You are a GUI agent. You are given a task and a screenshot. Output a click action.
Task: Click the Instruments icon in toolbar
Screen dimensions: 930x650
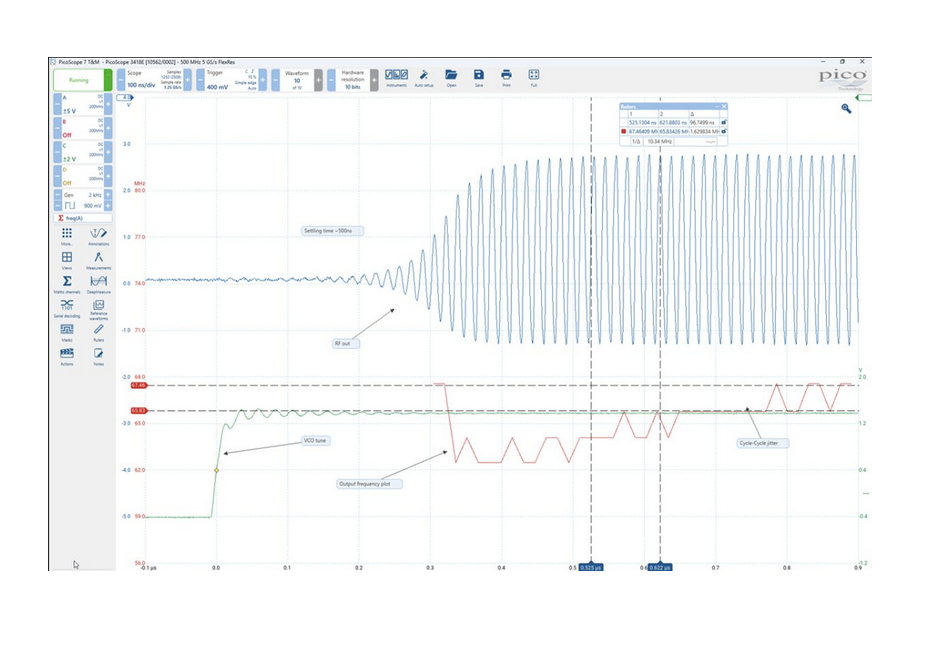(x=396, y=77)
